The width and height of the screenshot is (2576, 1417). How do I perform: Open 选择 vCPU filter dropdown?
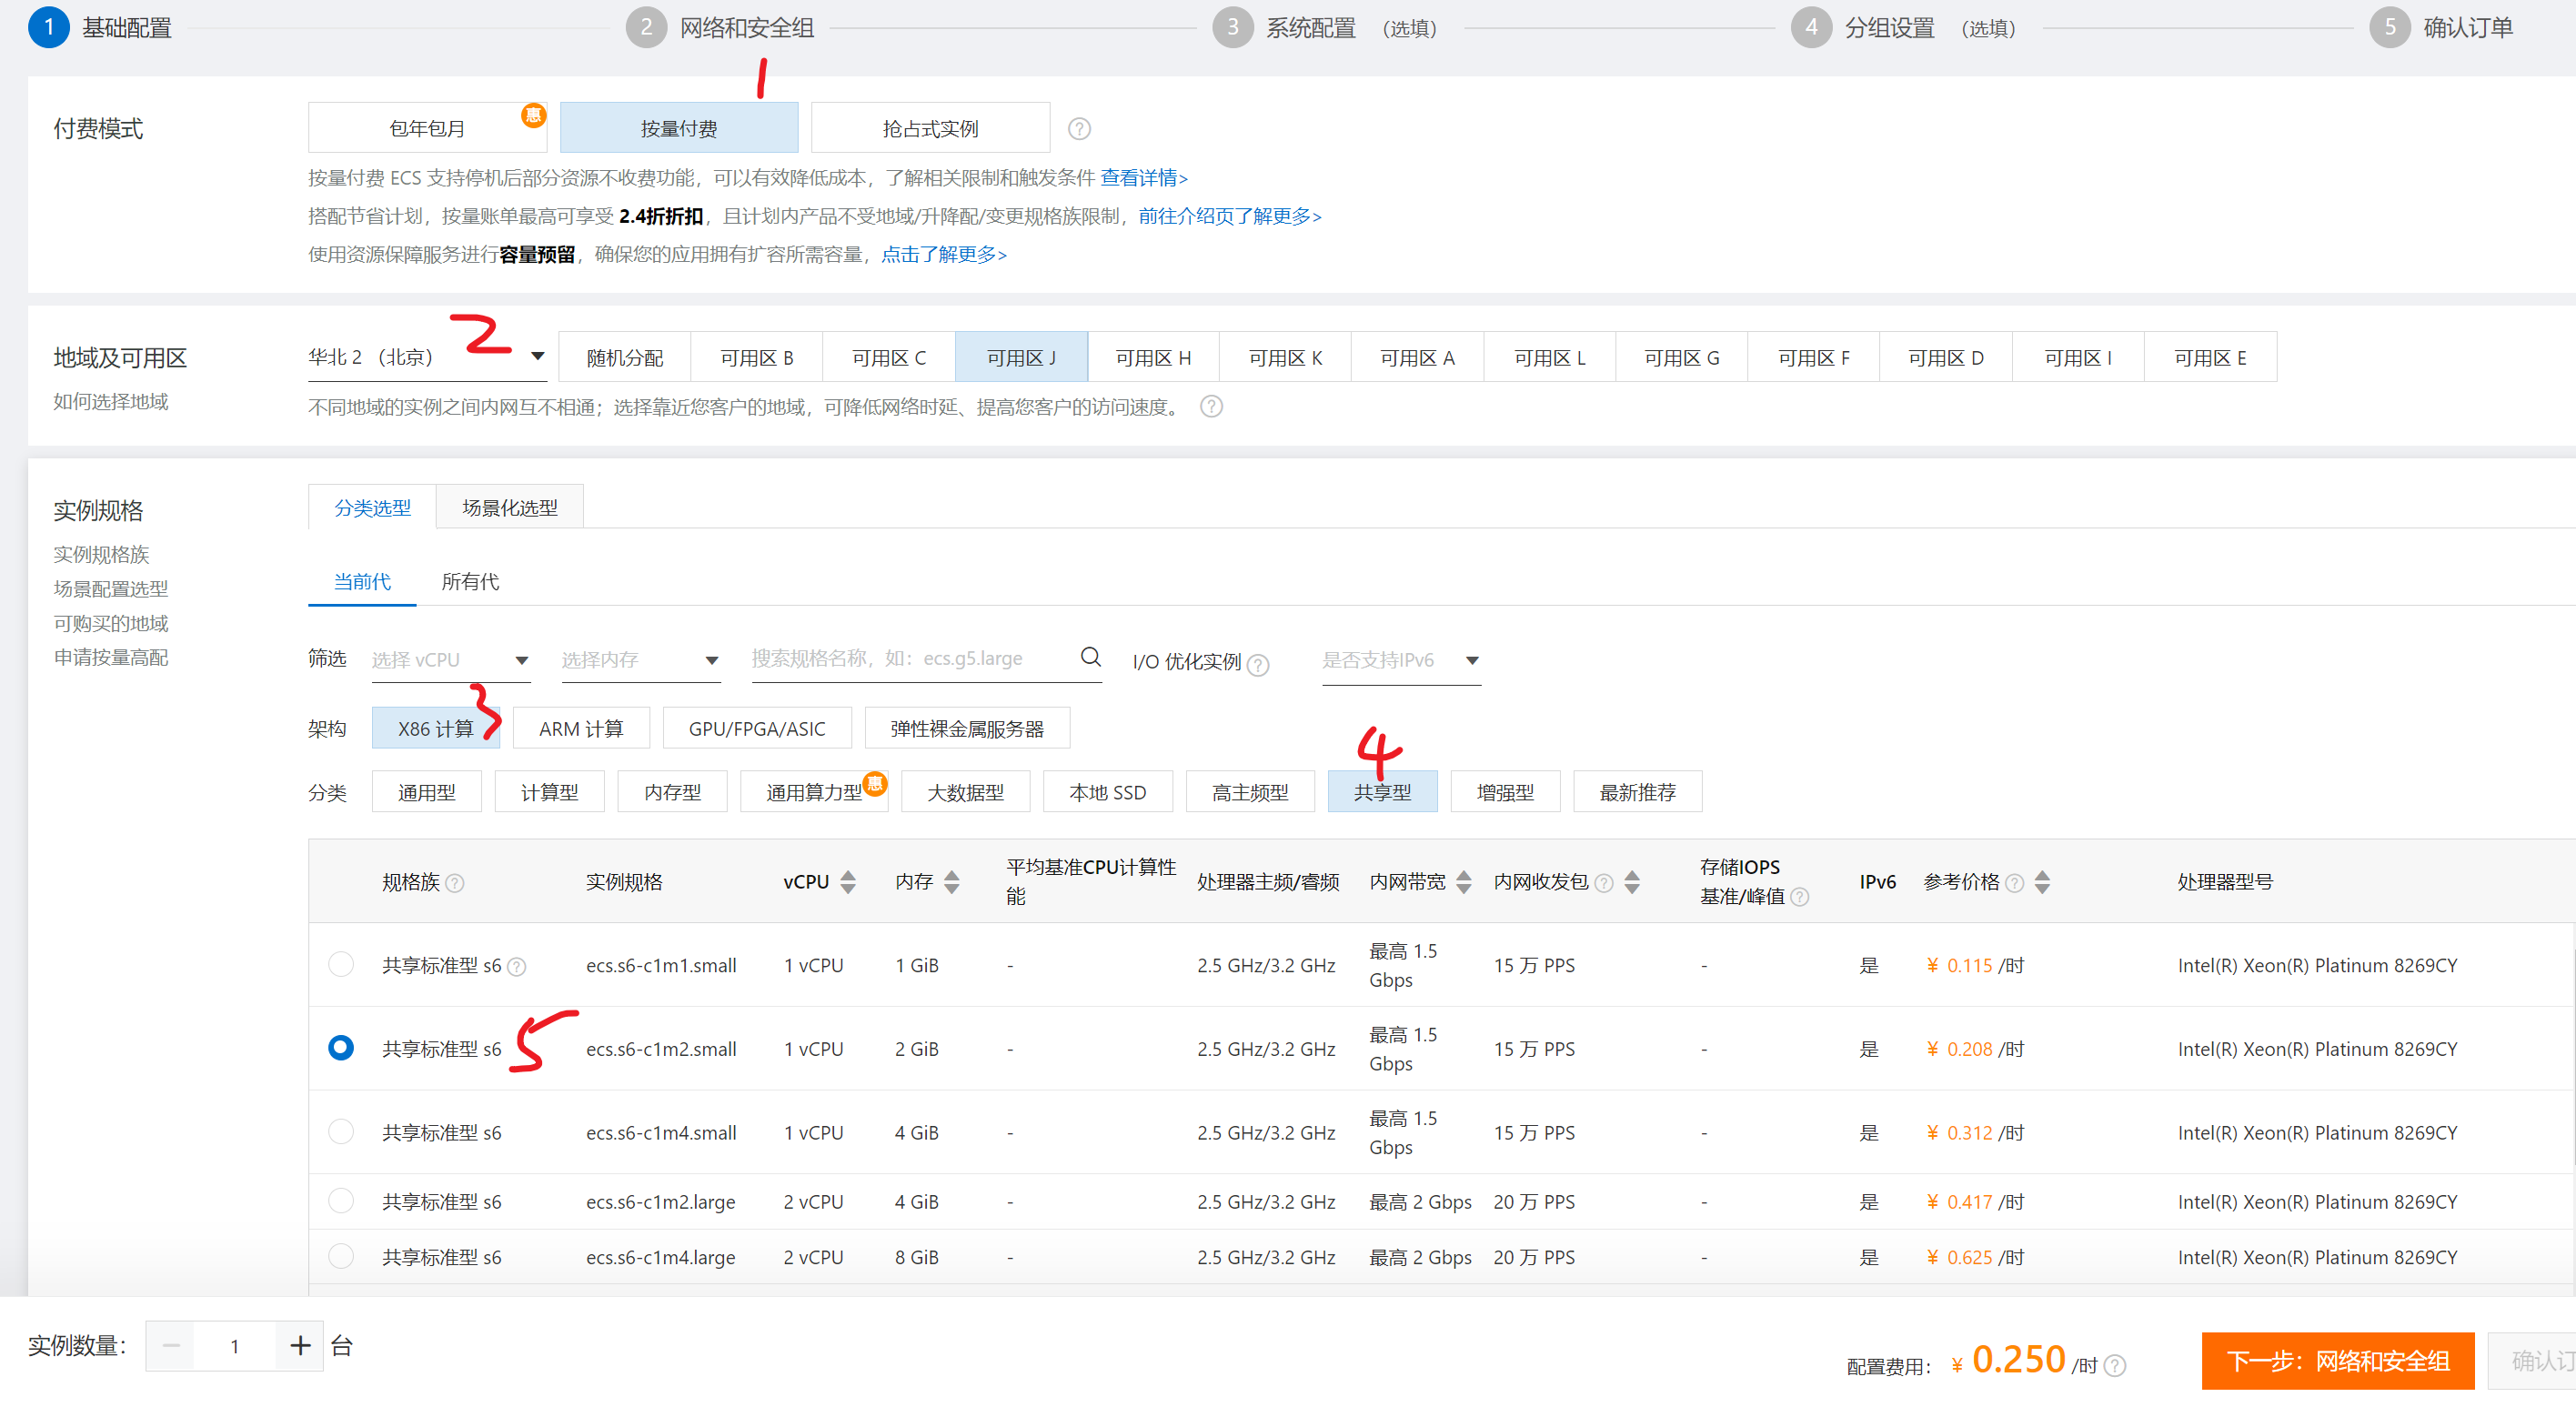coord(450,660)
